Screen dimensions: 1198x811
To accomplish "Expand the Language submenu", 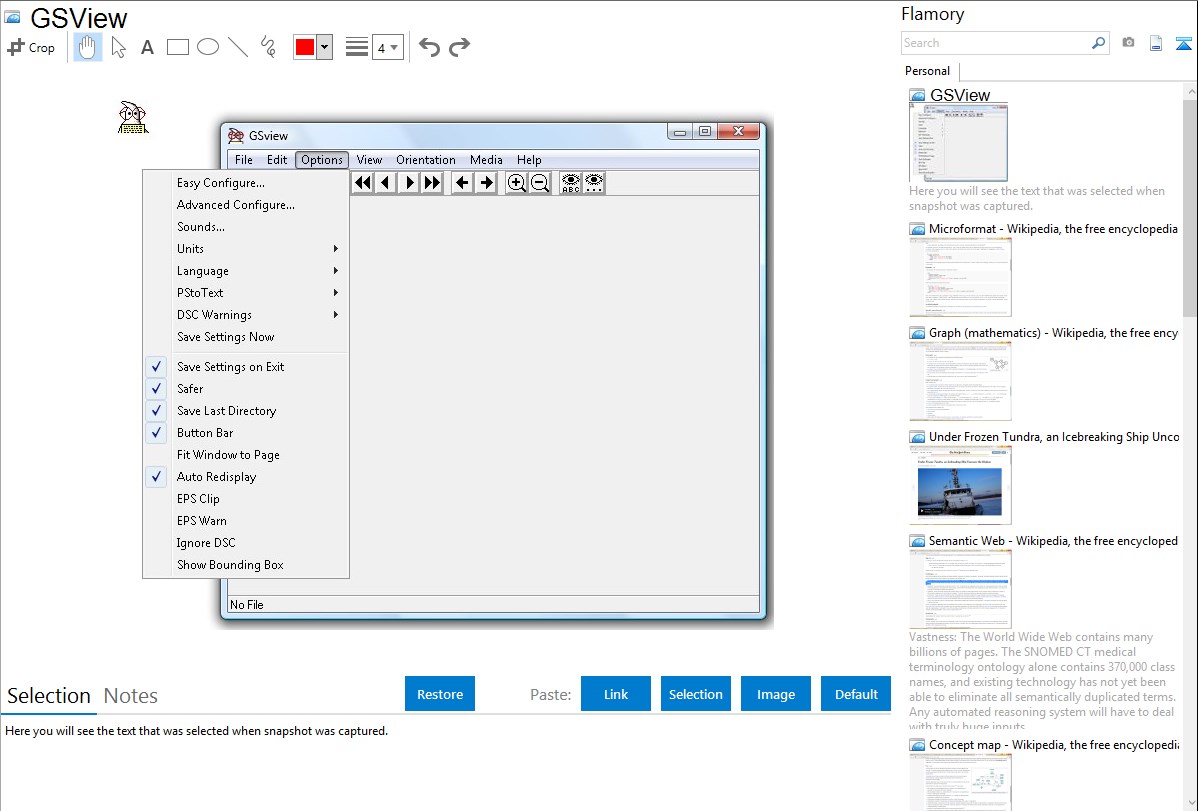I will (x=246, y=271).
